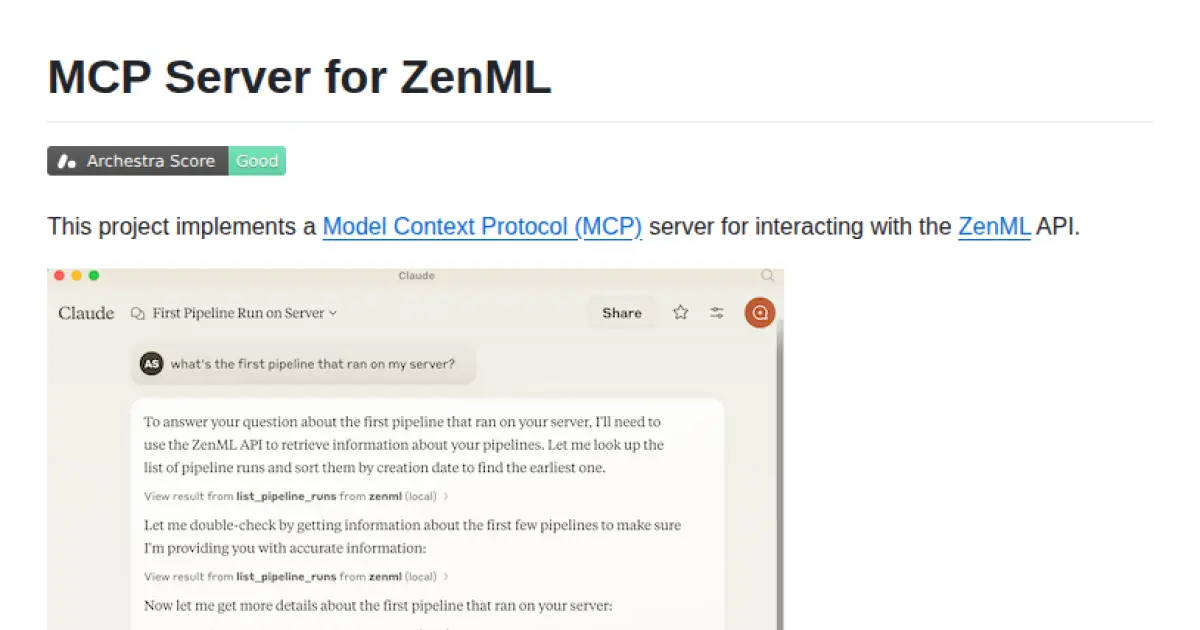Image resolution: width=1200 pixels, height=630 pixels.
Task: Click the zenml (local) label
Action: 403,495
